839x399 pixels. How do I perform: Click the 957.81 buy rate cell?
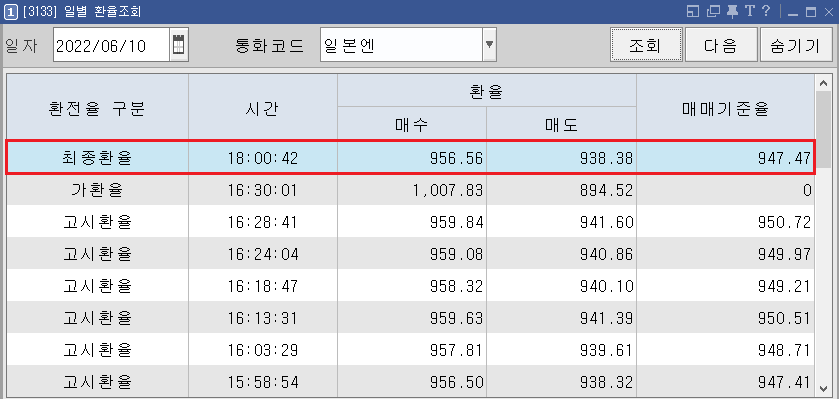[x=412, y=350]
